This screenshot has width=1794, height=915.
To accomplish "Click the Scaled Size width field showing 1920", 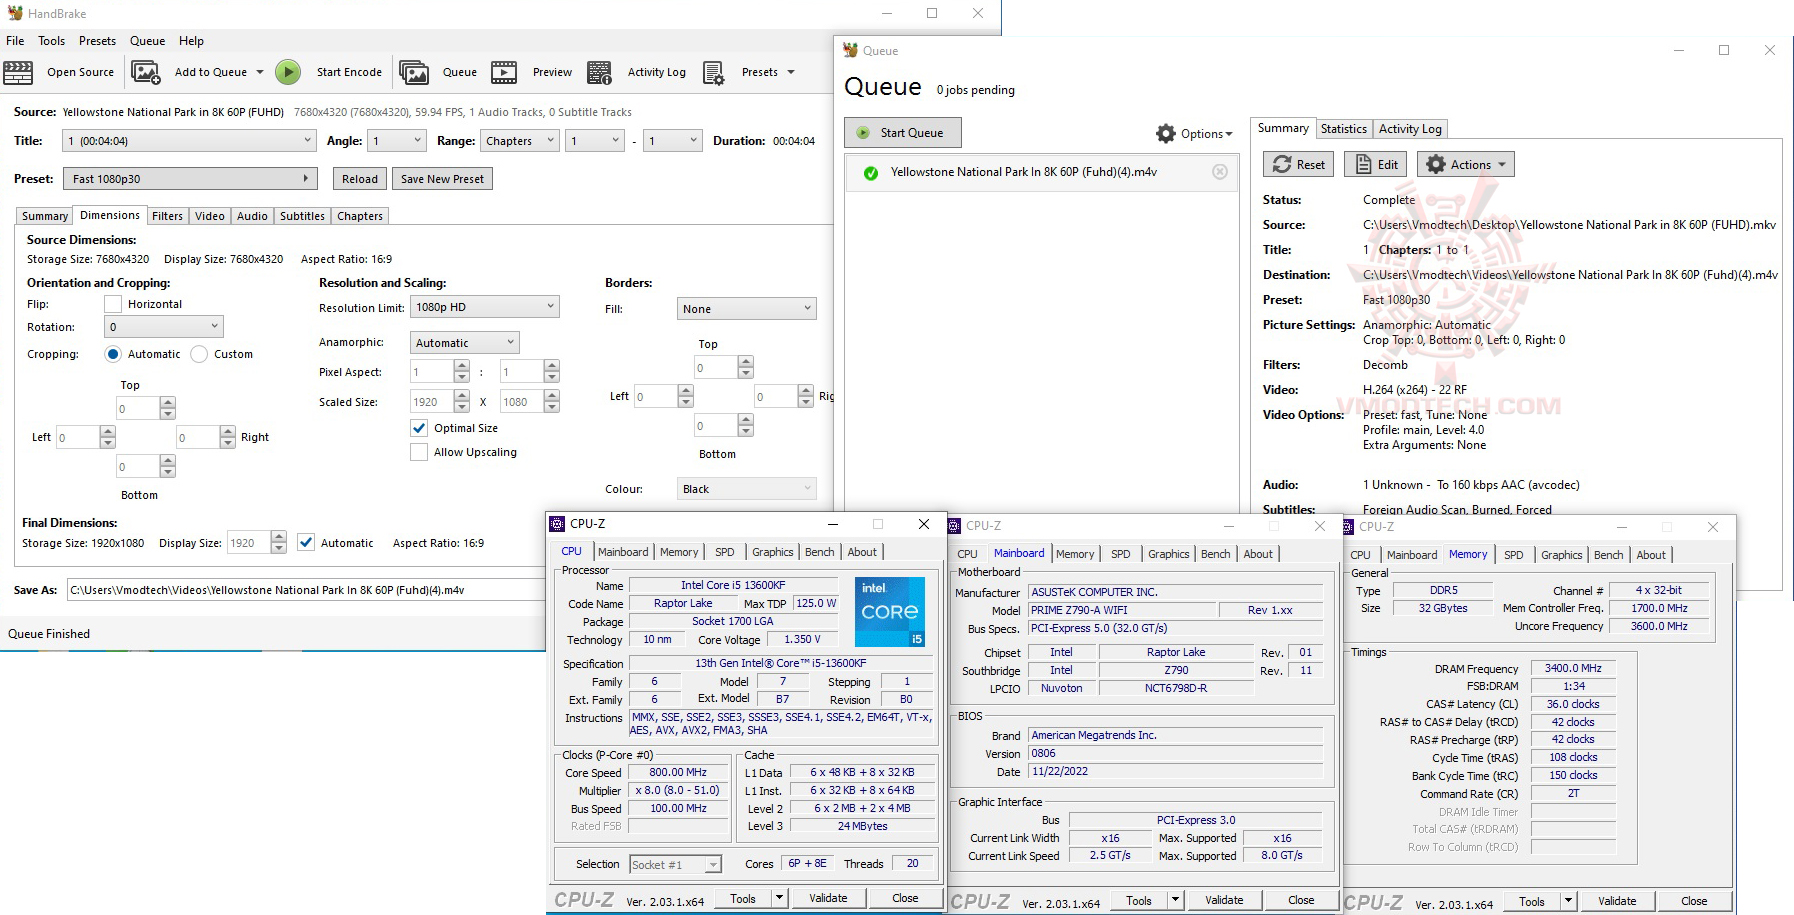I will click(x=432, y=402).
